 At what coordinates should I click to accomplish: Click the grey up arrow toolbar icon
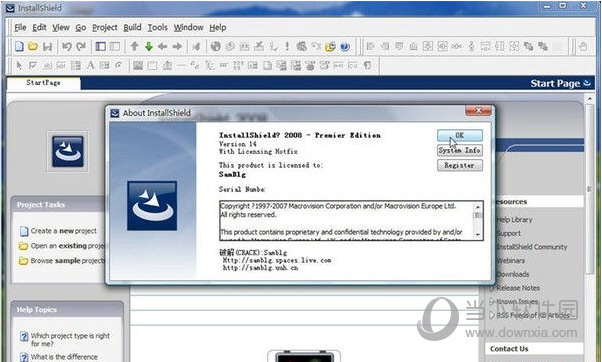pyautogui.click(x=134, y=47)
